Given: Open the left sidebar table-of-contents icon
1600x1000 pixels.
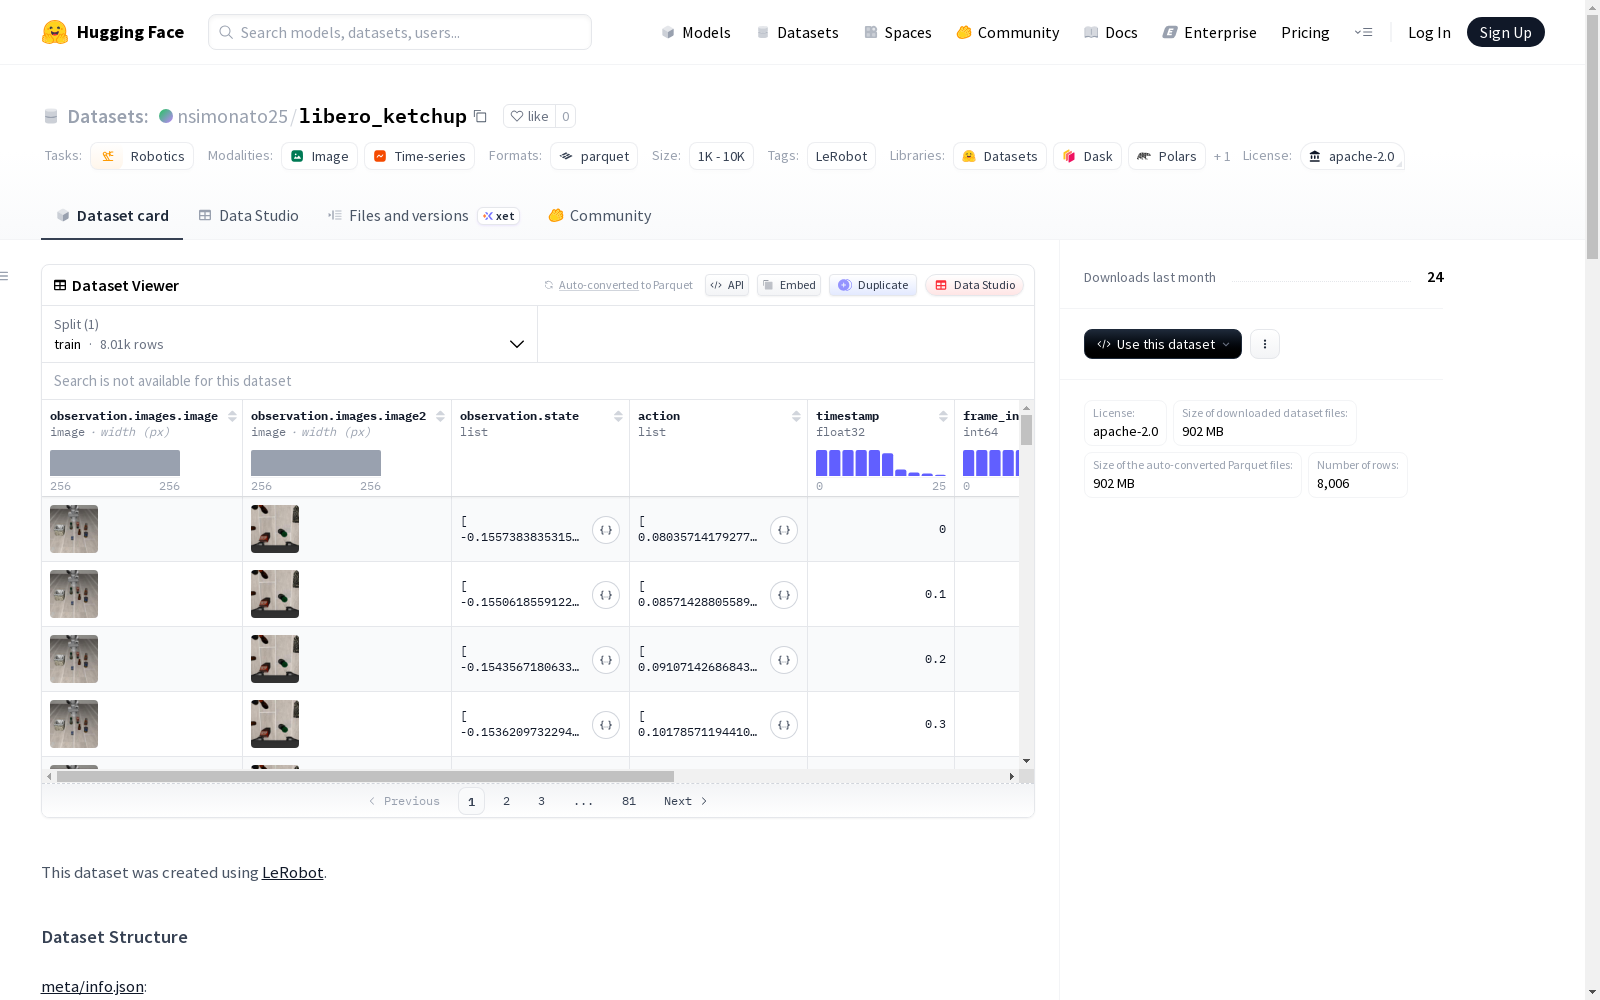Looking at the screenshot, I should pos(5,276).
